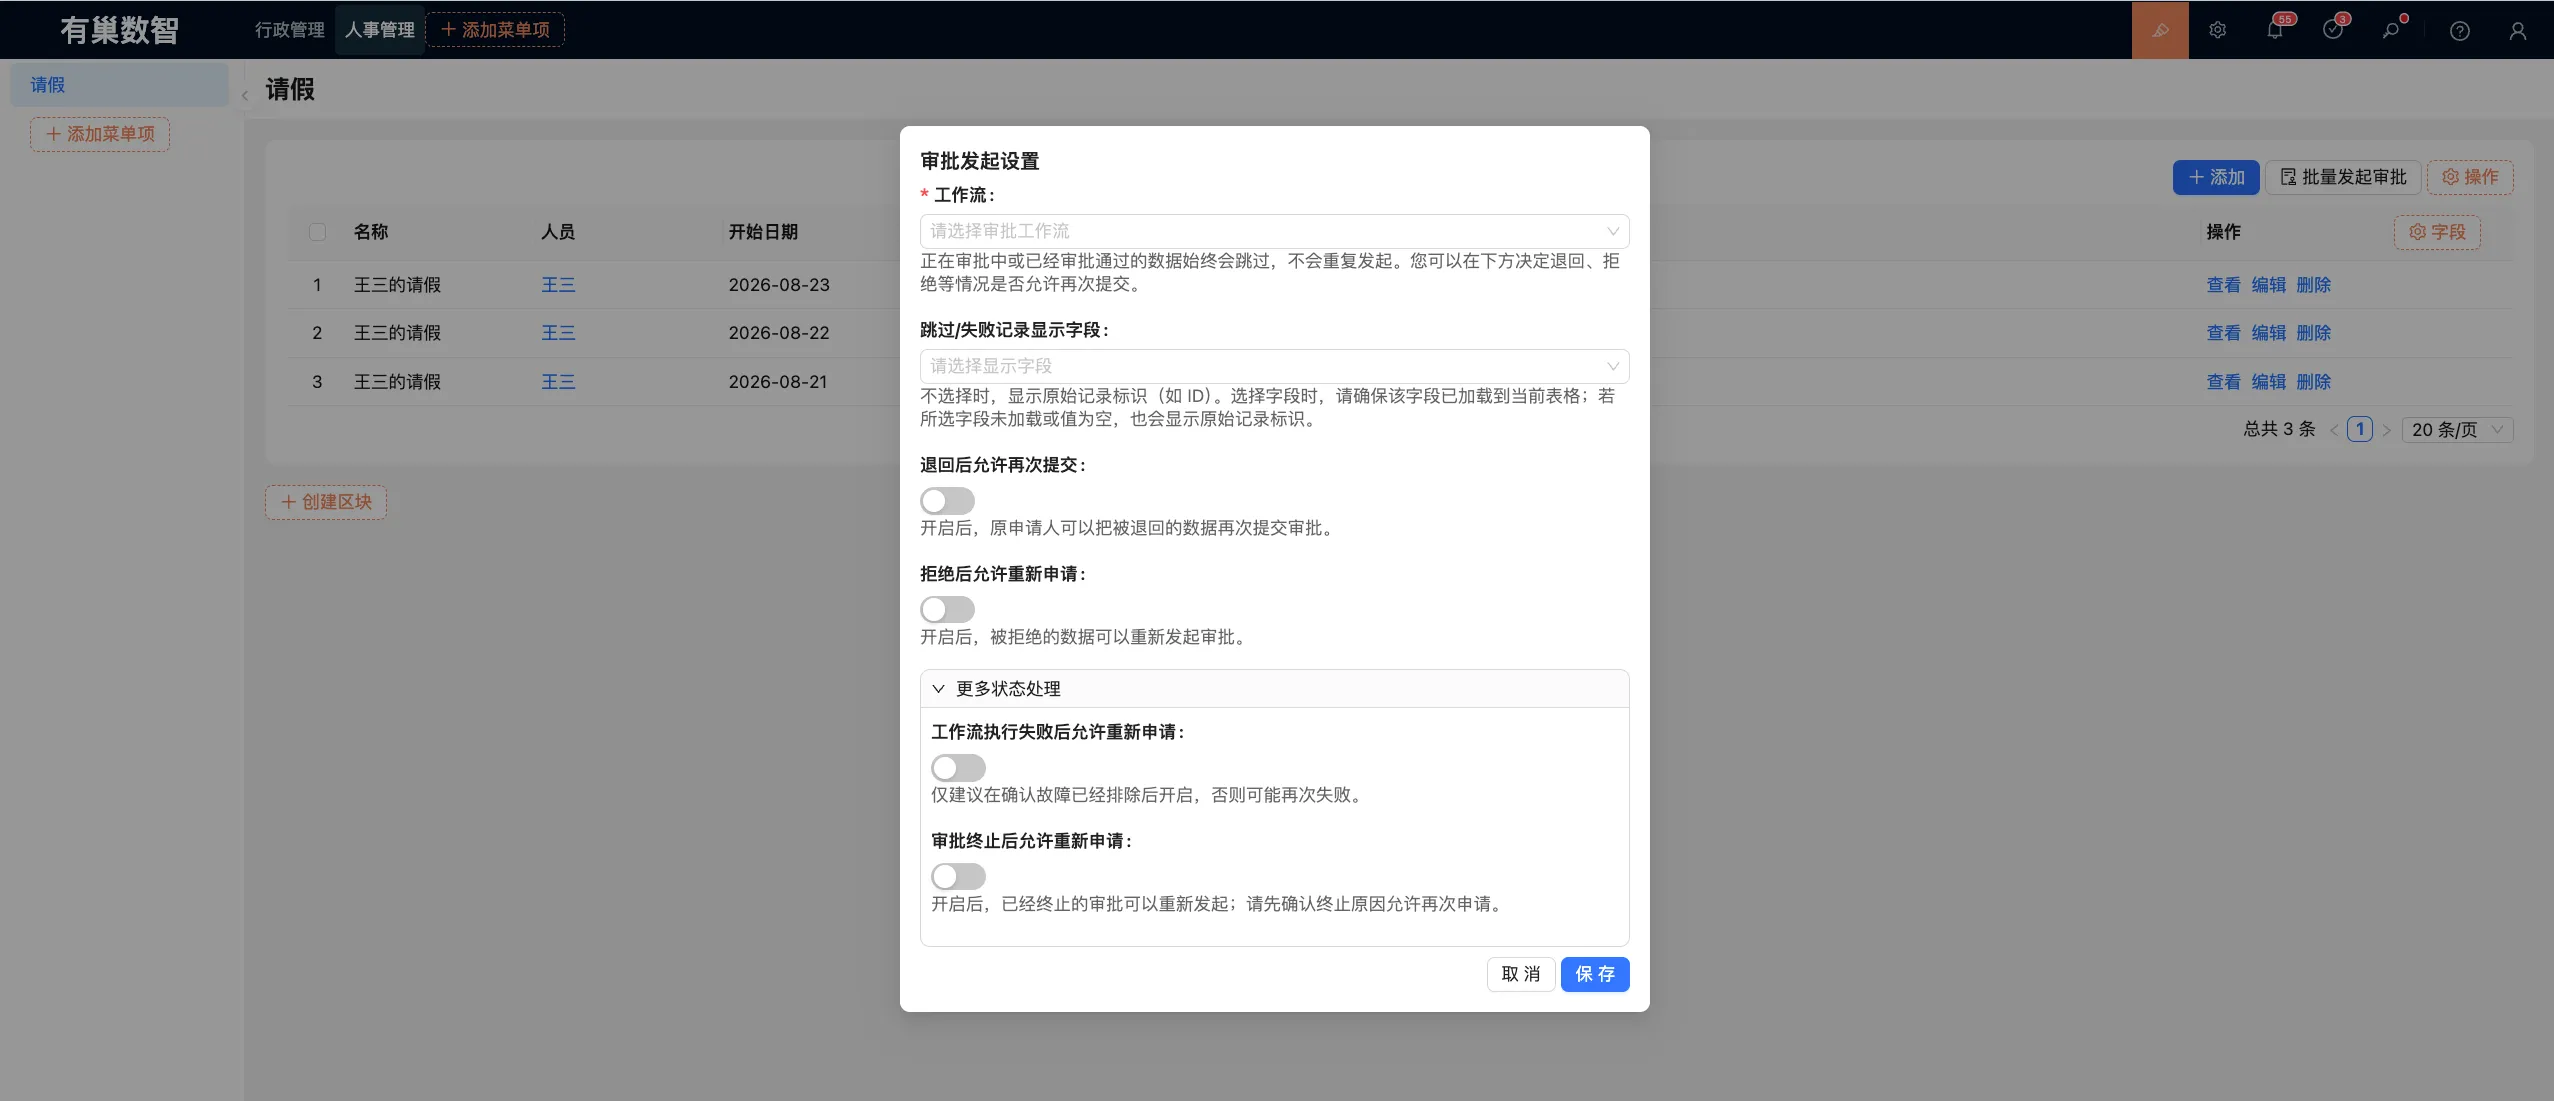Click 添加菜单项 in top navigation
The height and width of the screenshot is (1101, 2554).
pyautogui.click(x=495, y=30)
